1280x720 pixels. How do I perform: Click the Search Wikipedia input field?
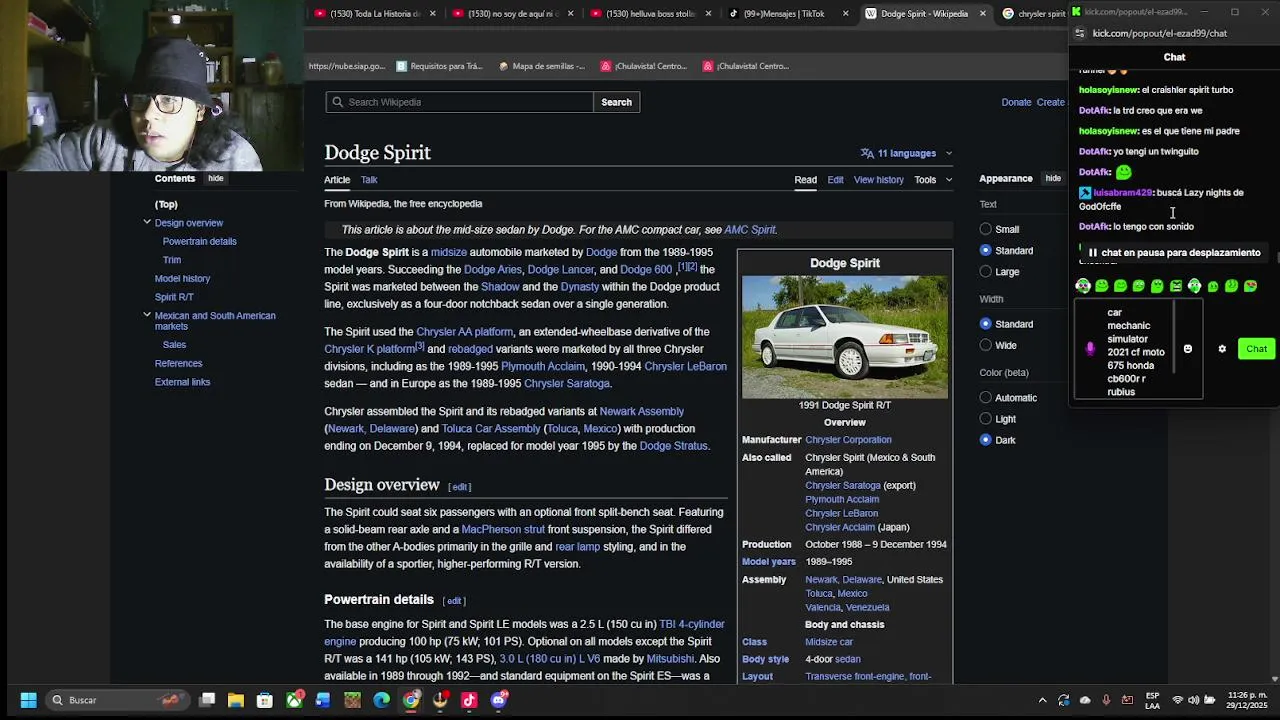459,102
